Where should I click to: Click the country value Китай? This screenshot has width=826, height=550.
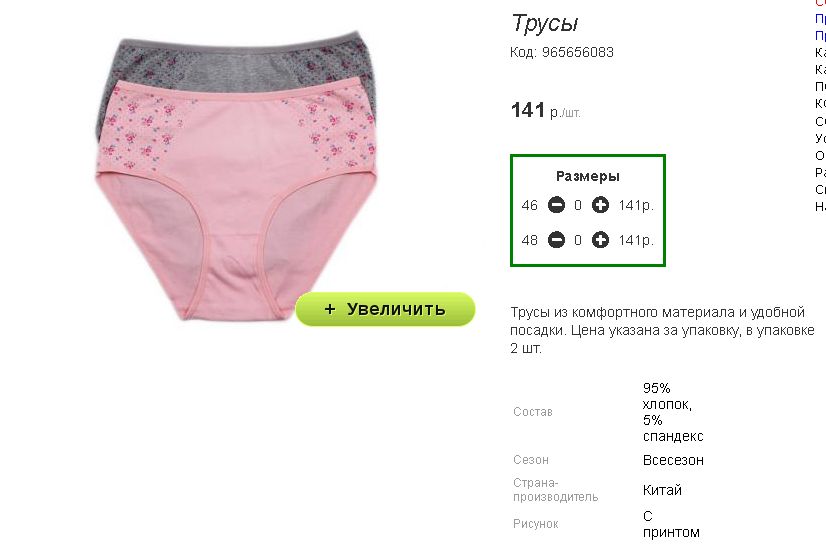(x=662, y=490)
